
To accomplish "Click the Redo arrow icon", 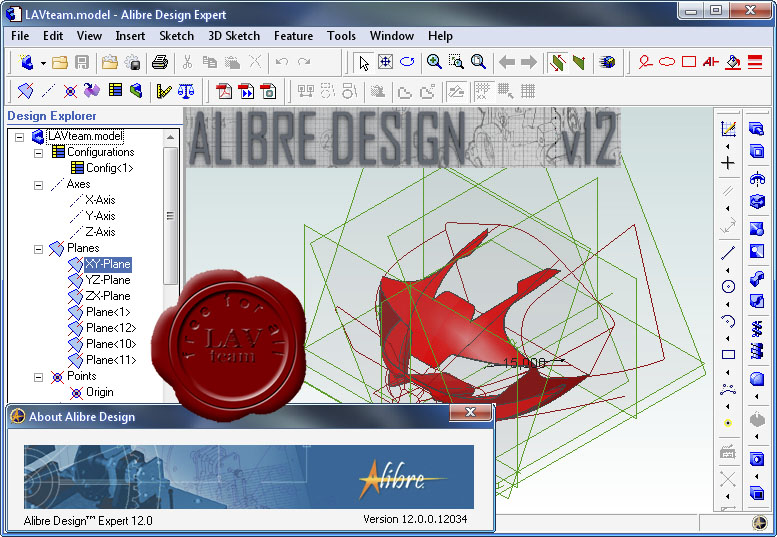I will coord(304,62).
